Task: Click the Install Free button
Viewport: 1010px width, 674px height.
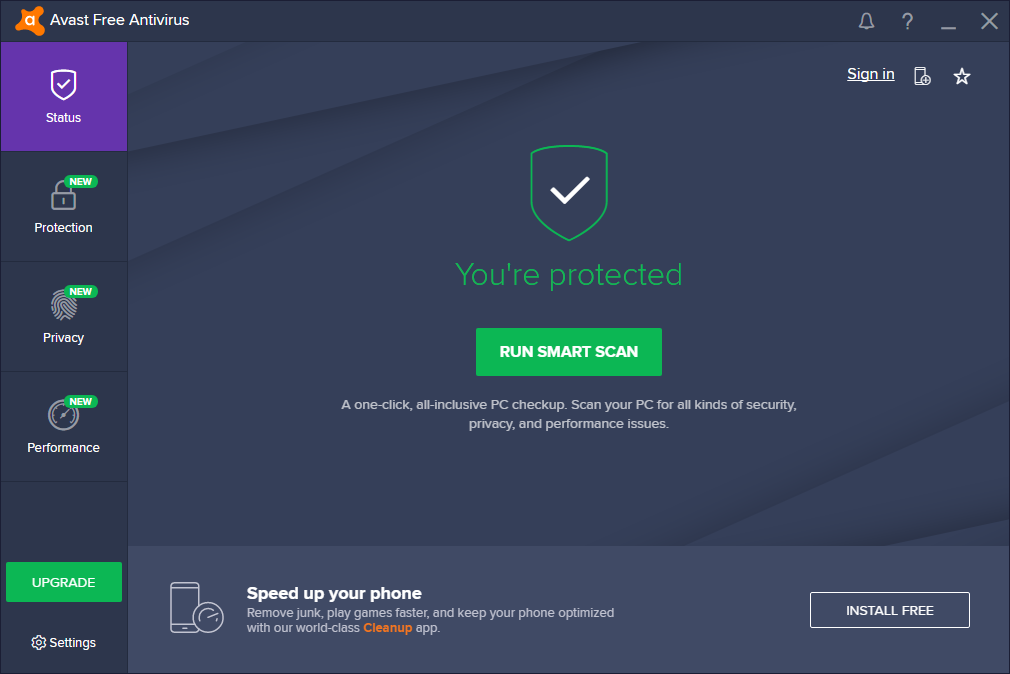Action: click(890, 610)
